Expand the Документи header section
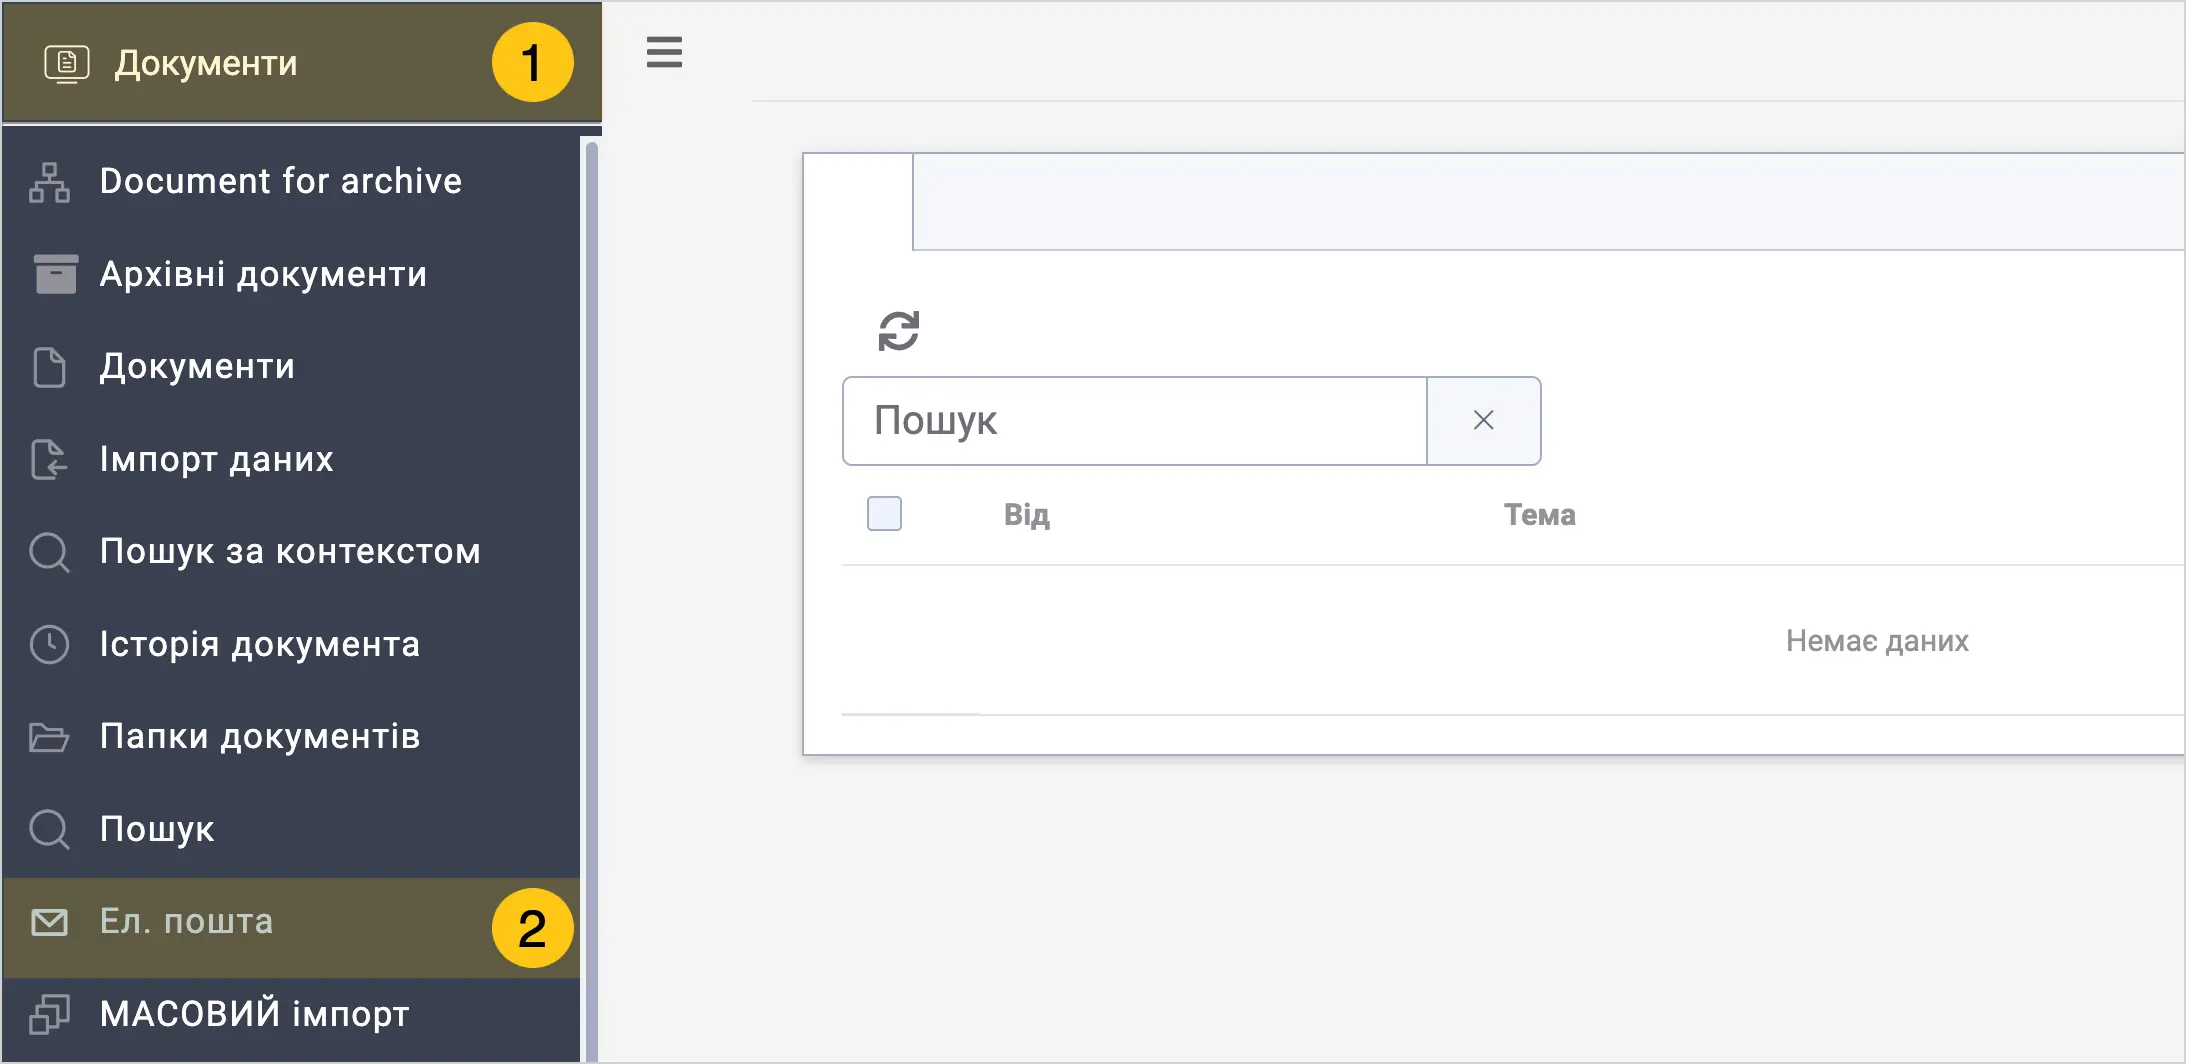This screenshot has height=1064, width=2186. [302, 63]
